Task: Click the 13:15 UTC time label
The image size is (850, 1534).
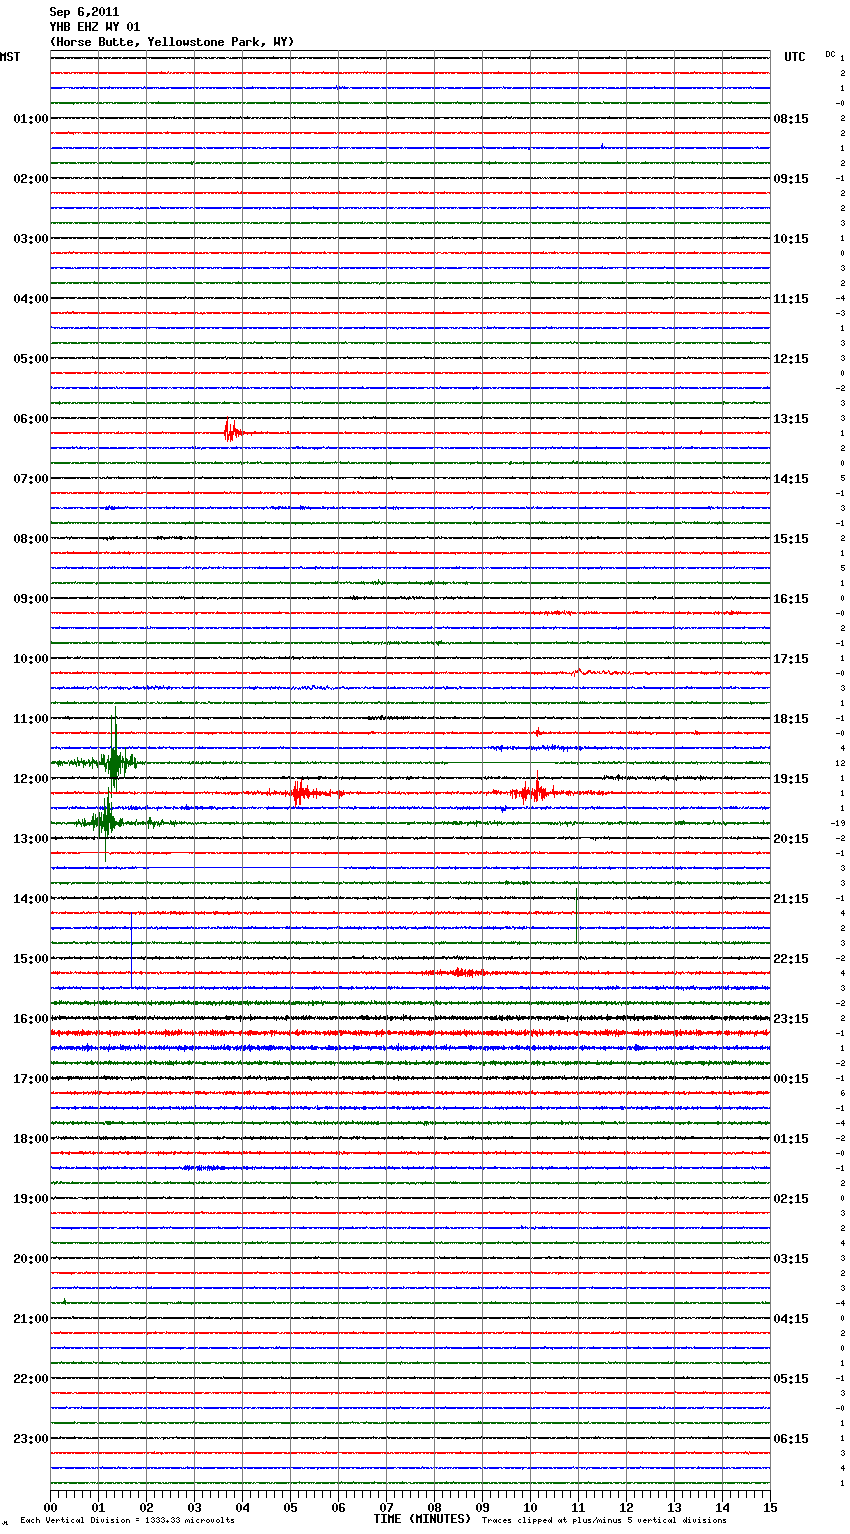Action: point(791,419)
